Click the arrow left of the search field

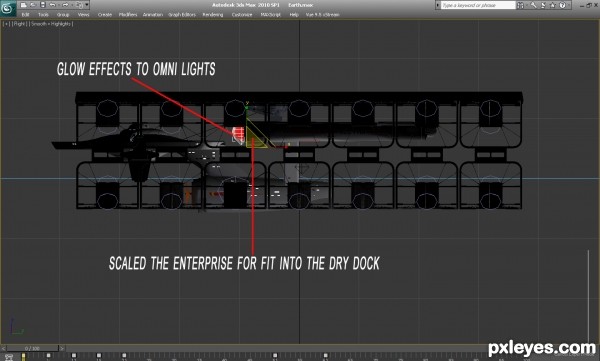[438, 5]
